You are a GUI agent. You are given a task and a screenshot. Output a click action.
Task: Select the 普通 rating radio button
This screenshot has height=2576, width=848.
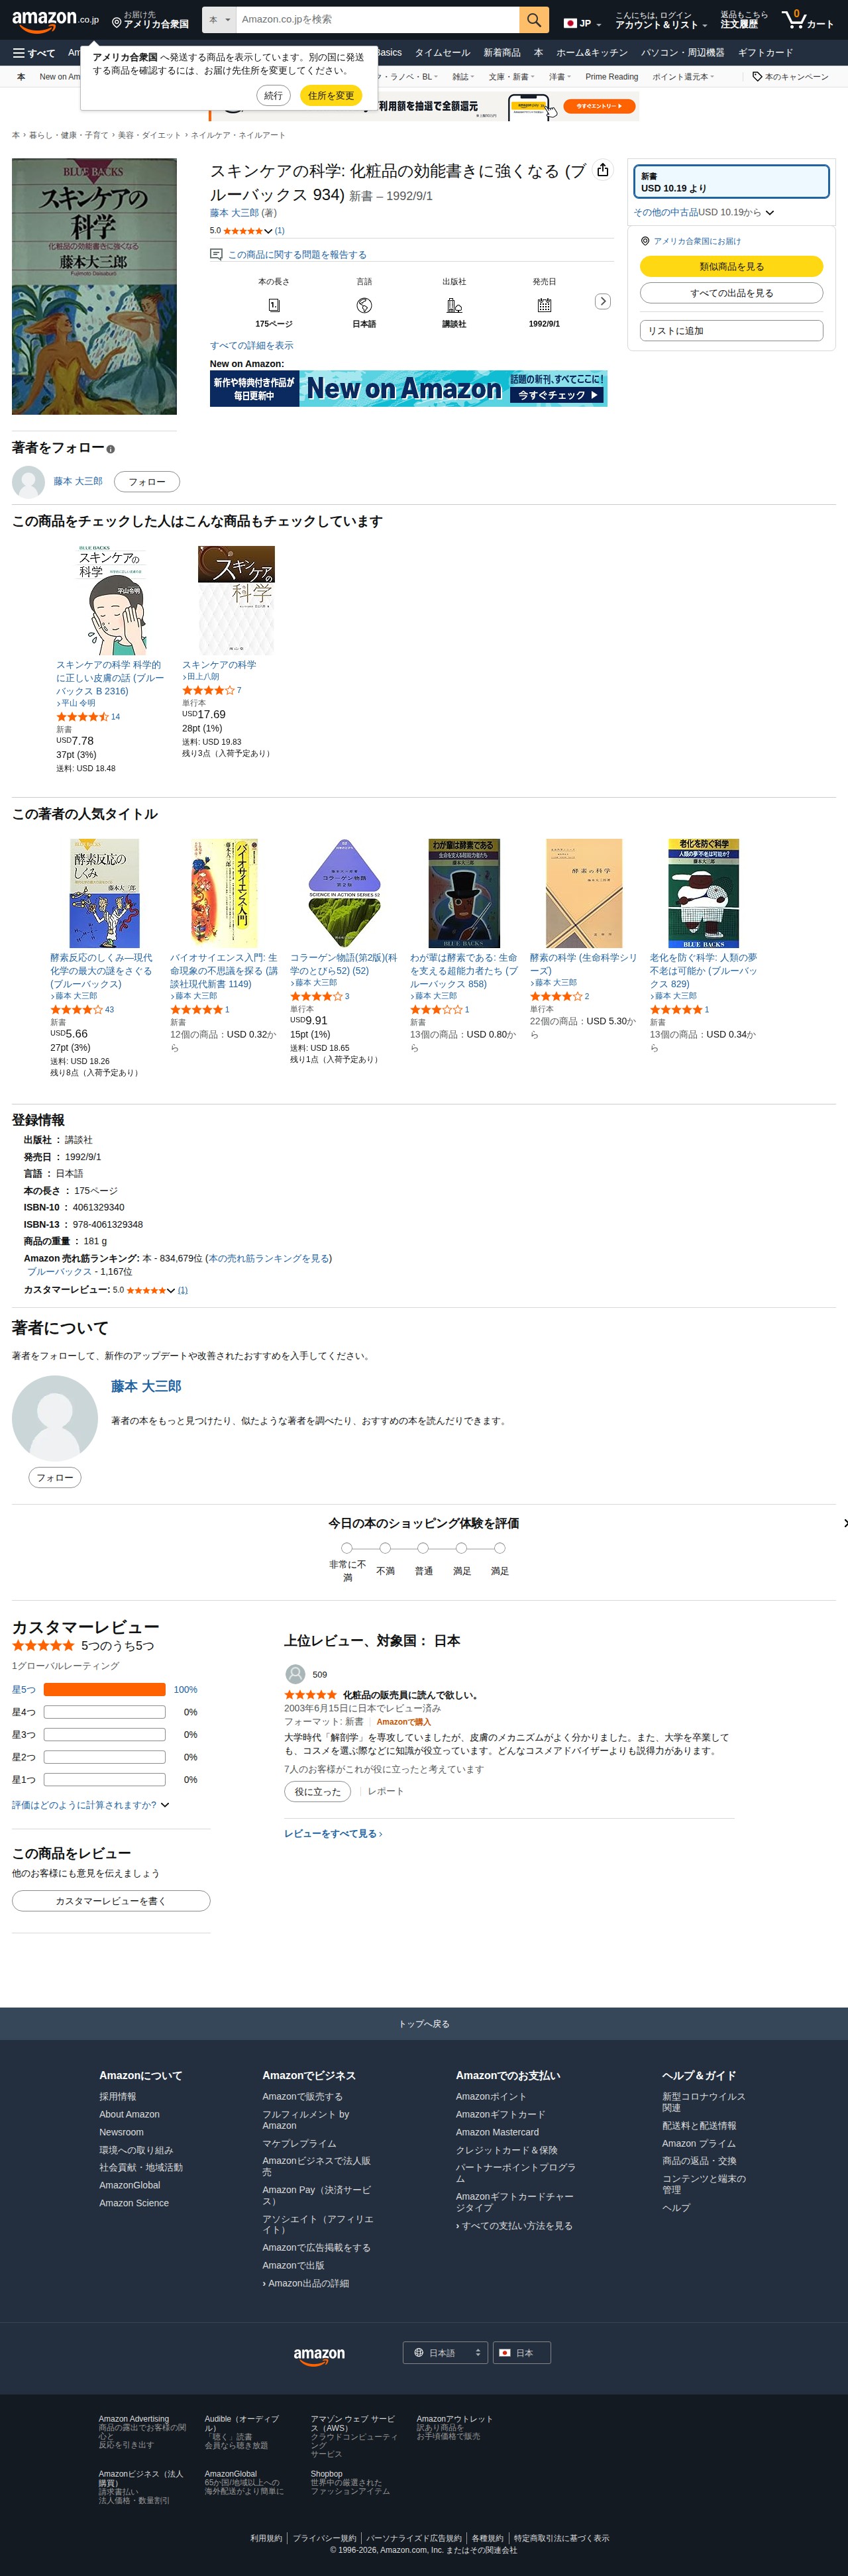(x=423, y=1548)
